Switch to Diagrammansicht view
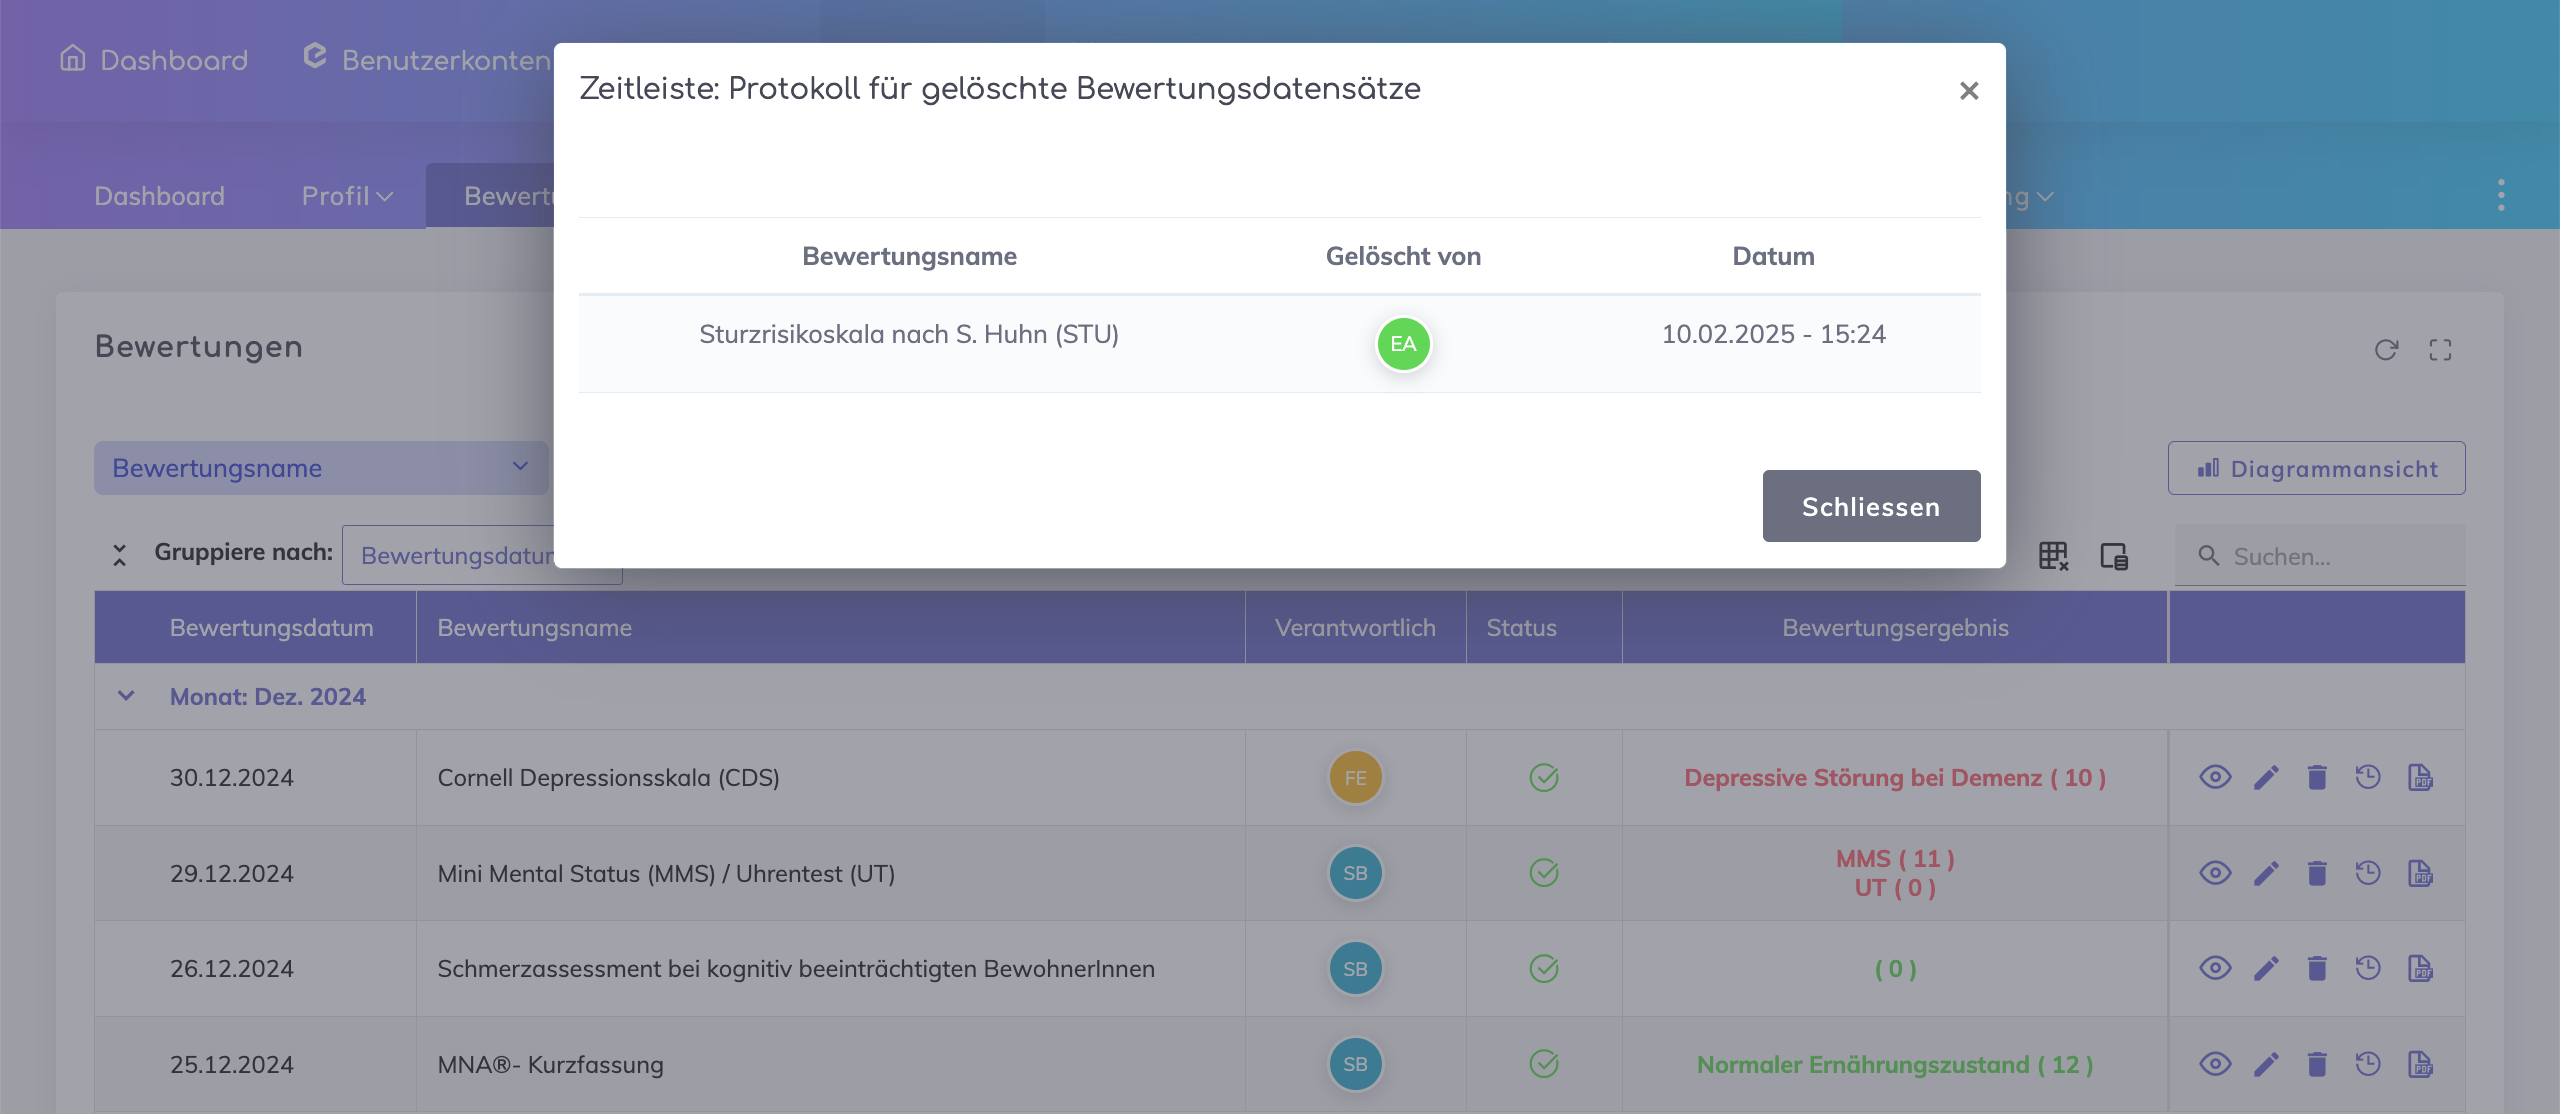 (2316, 468)
